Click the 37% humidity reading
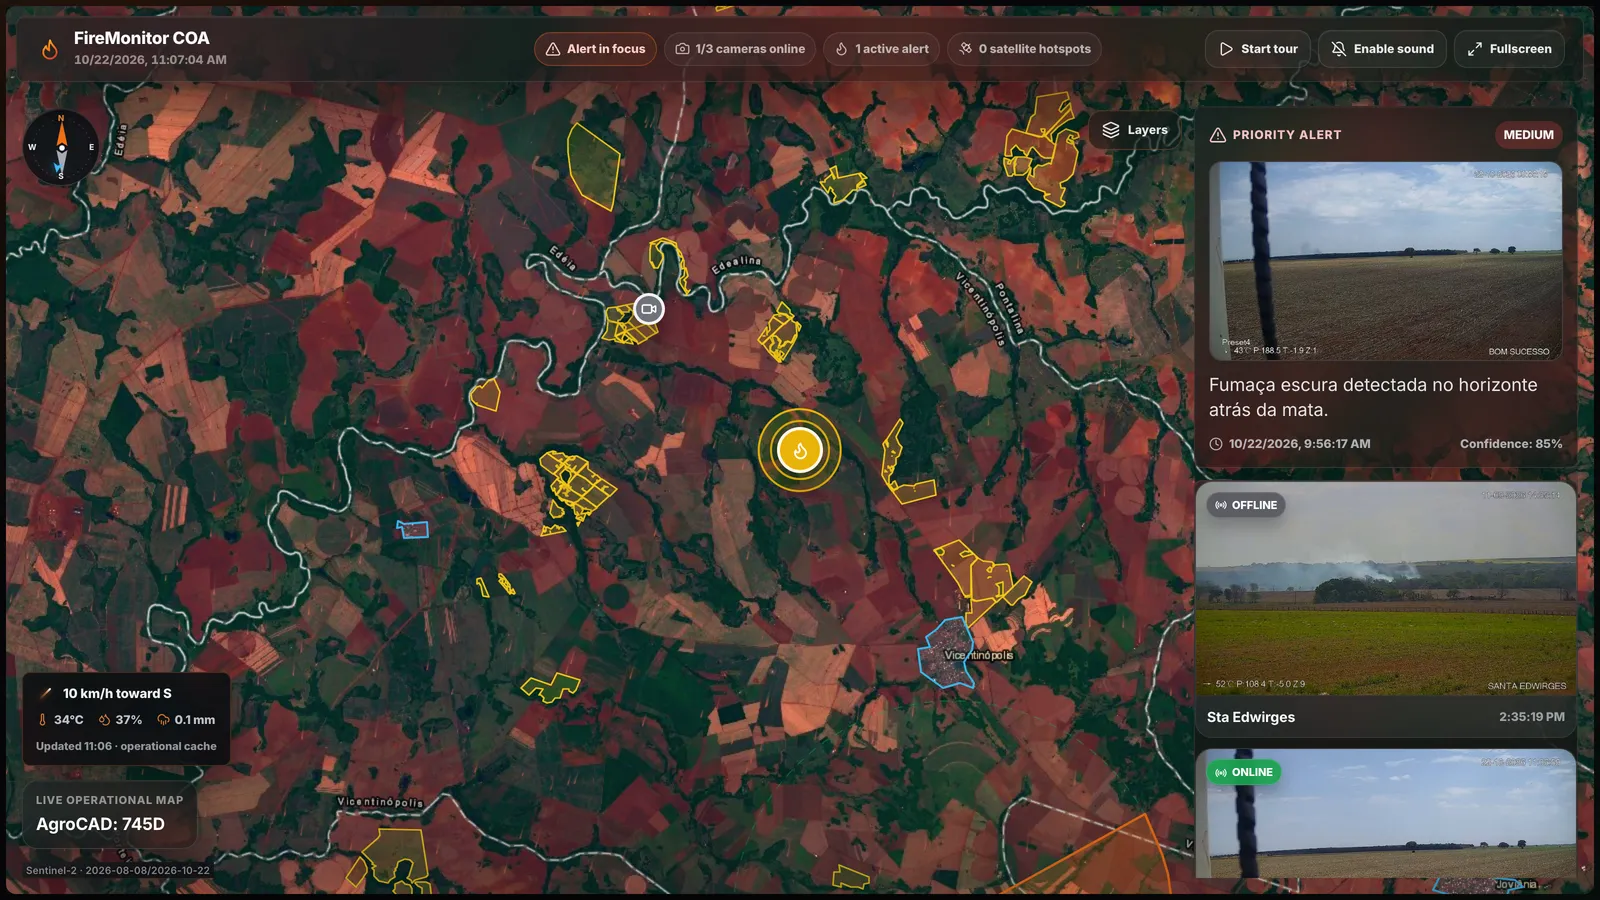 tap(120, 720)
